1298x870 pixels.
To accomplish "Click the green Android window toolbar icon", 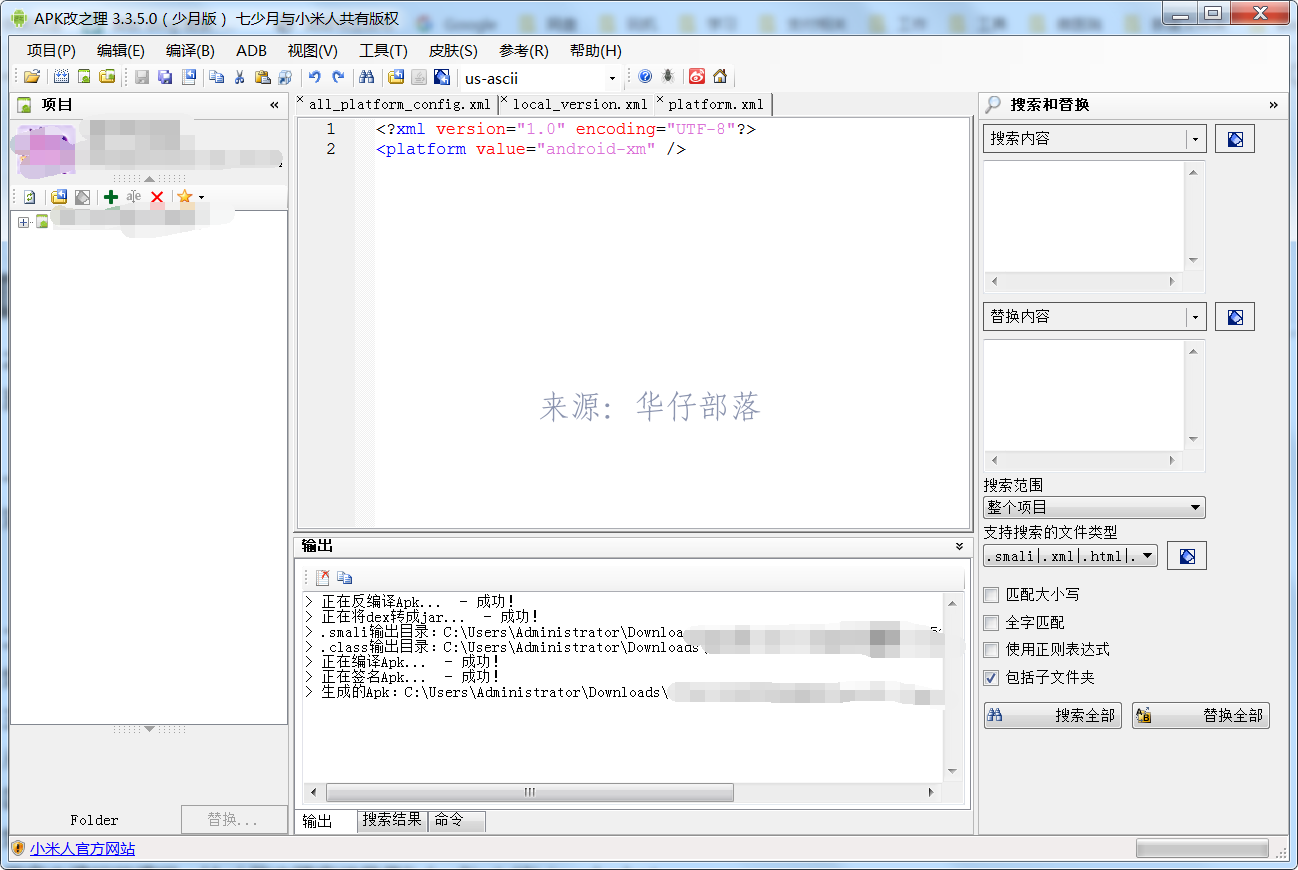I will click(84, 77).
